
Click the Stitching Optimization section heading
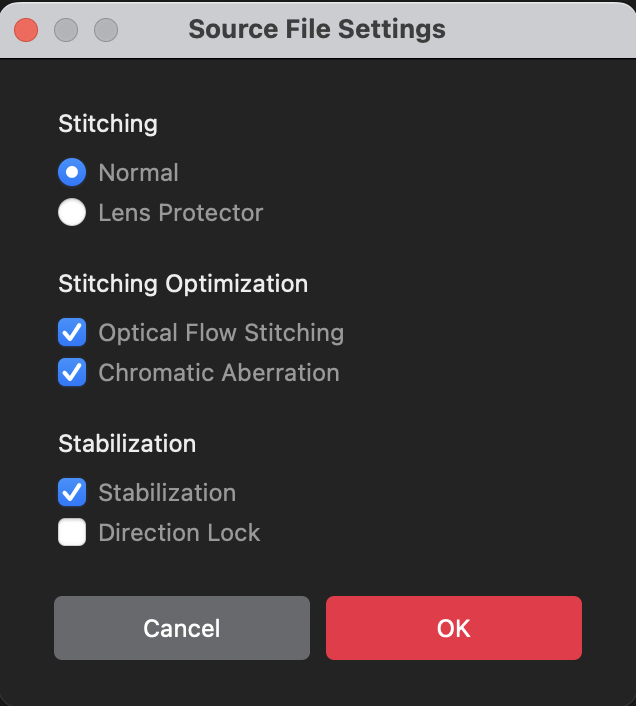pos(183,284)
